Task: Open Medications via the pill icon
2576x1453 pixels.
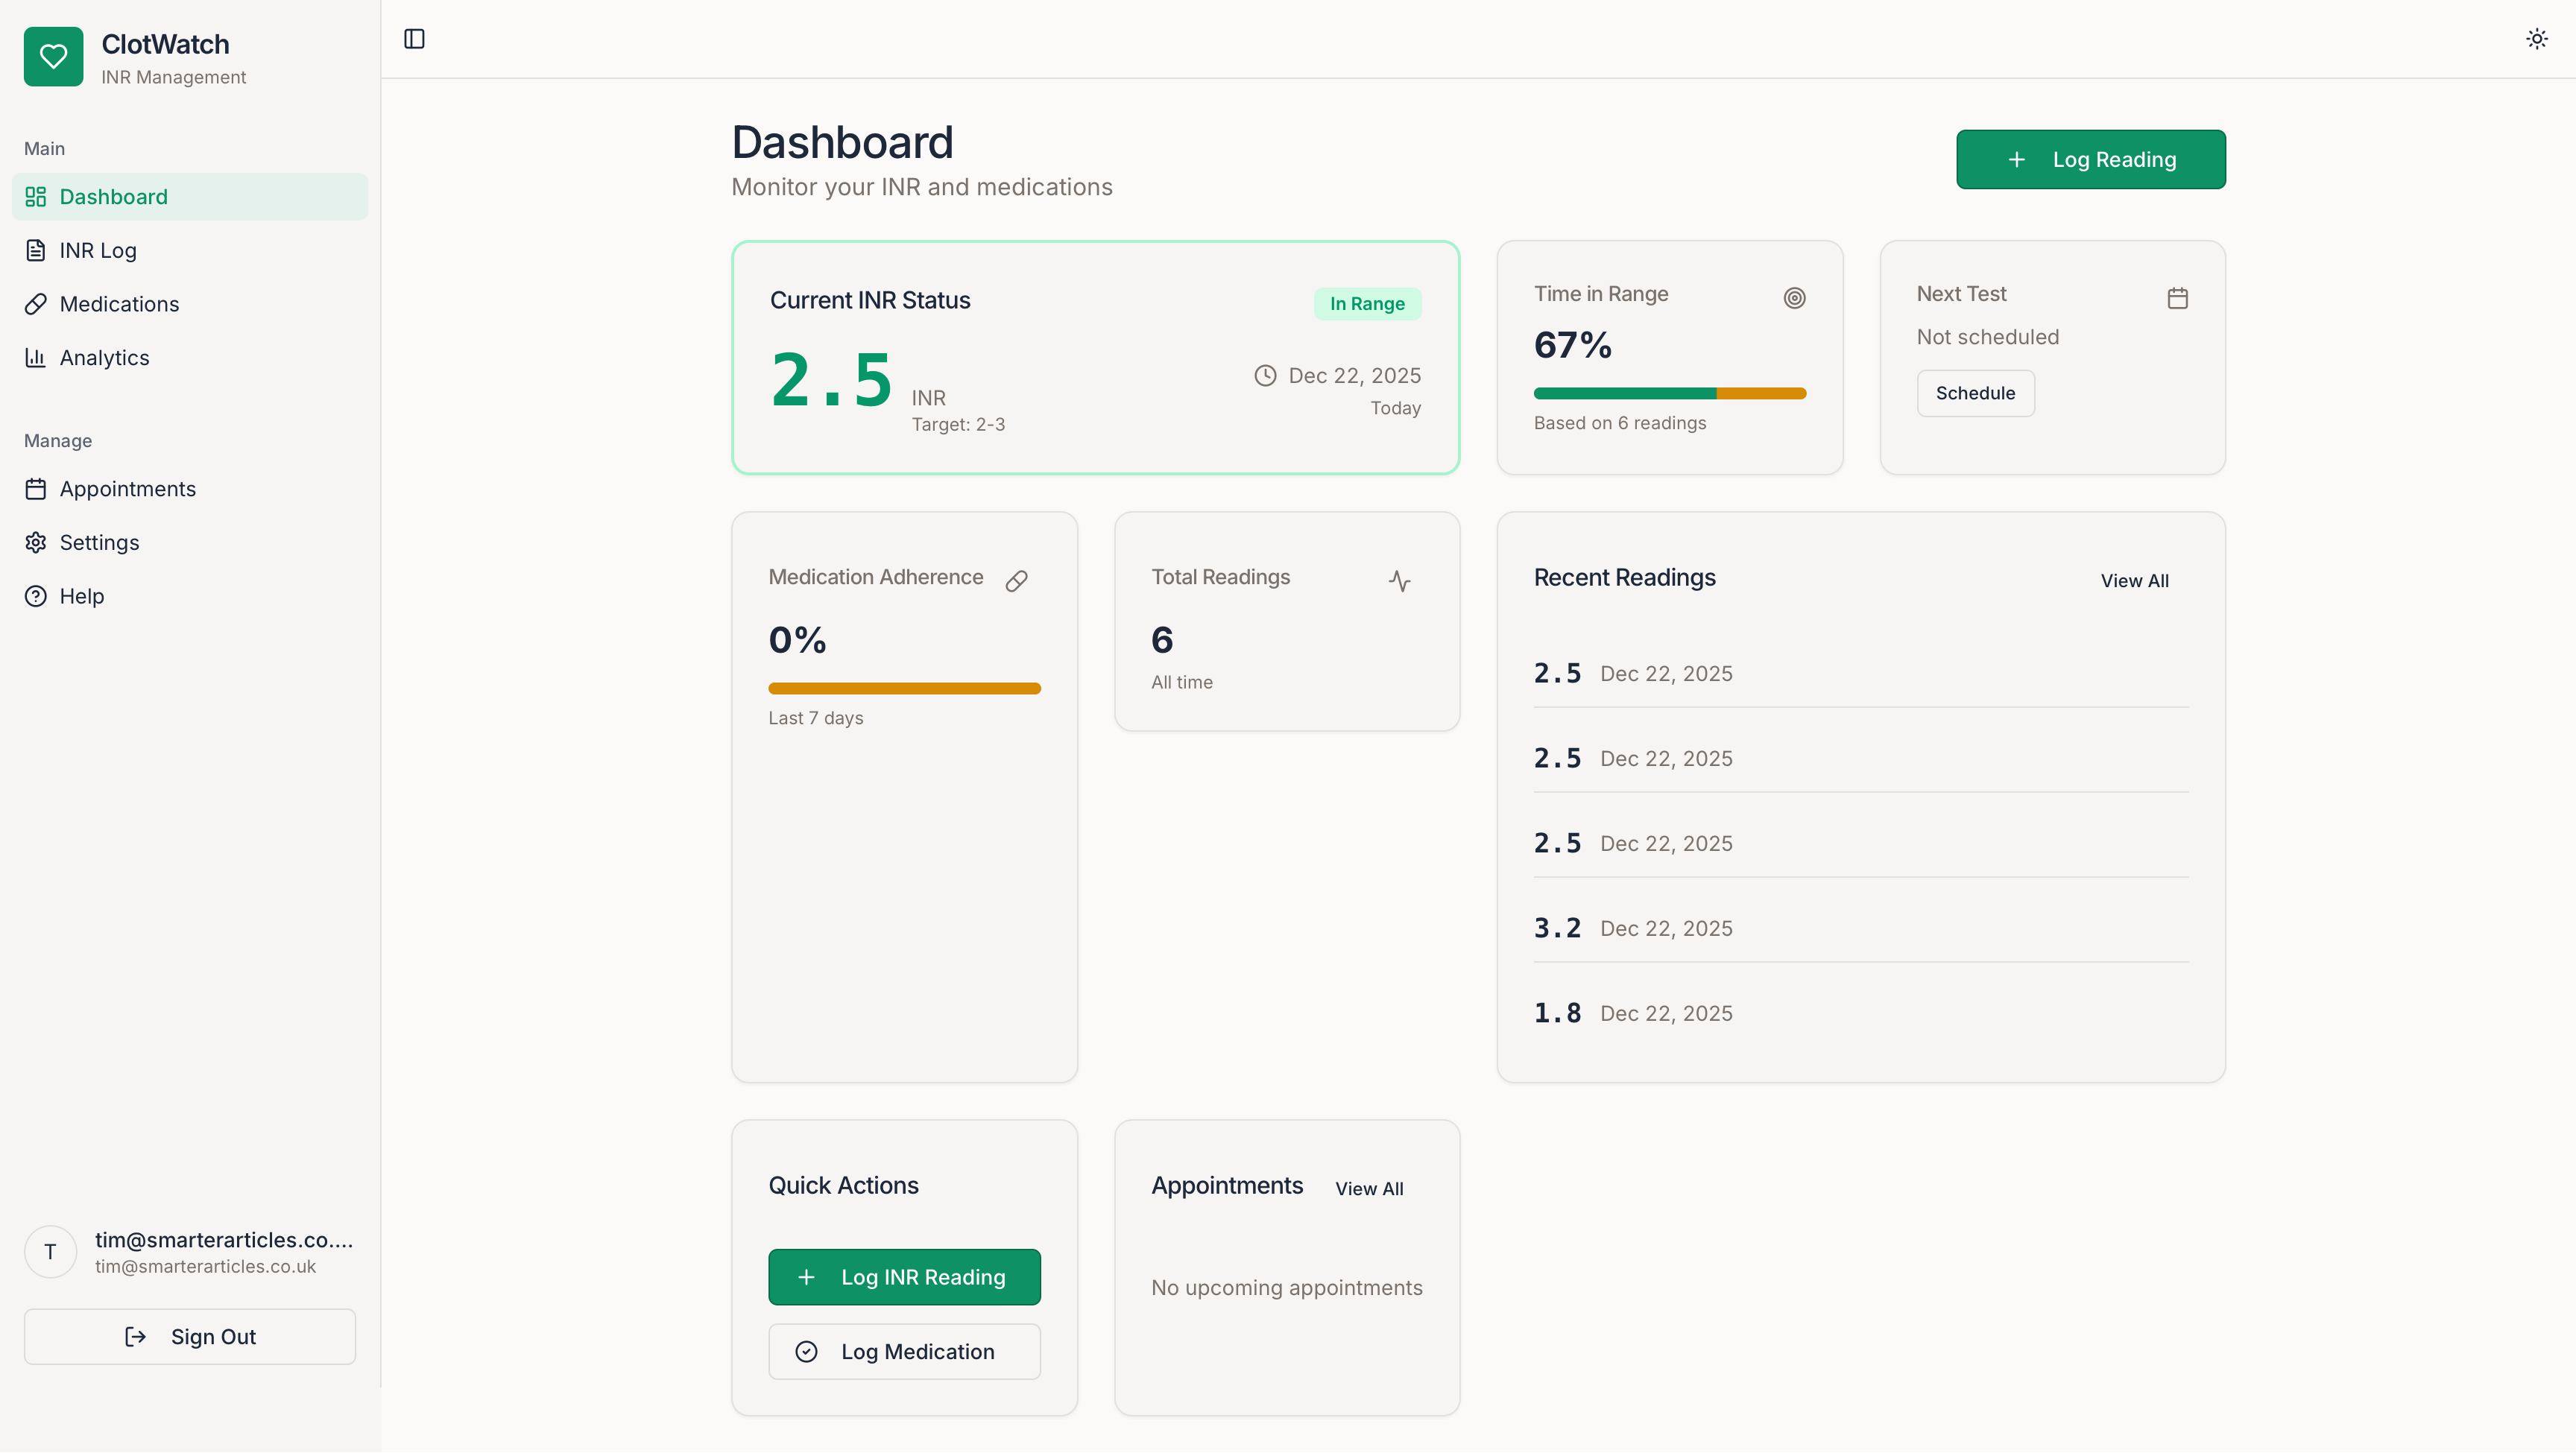Action: tap(36, 304)
